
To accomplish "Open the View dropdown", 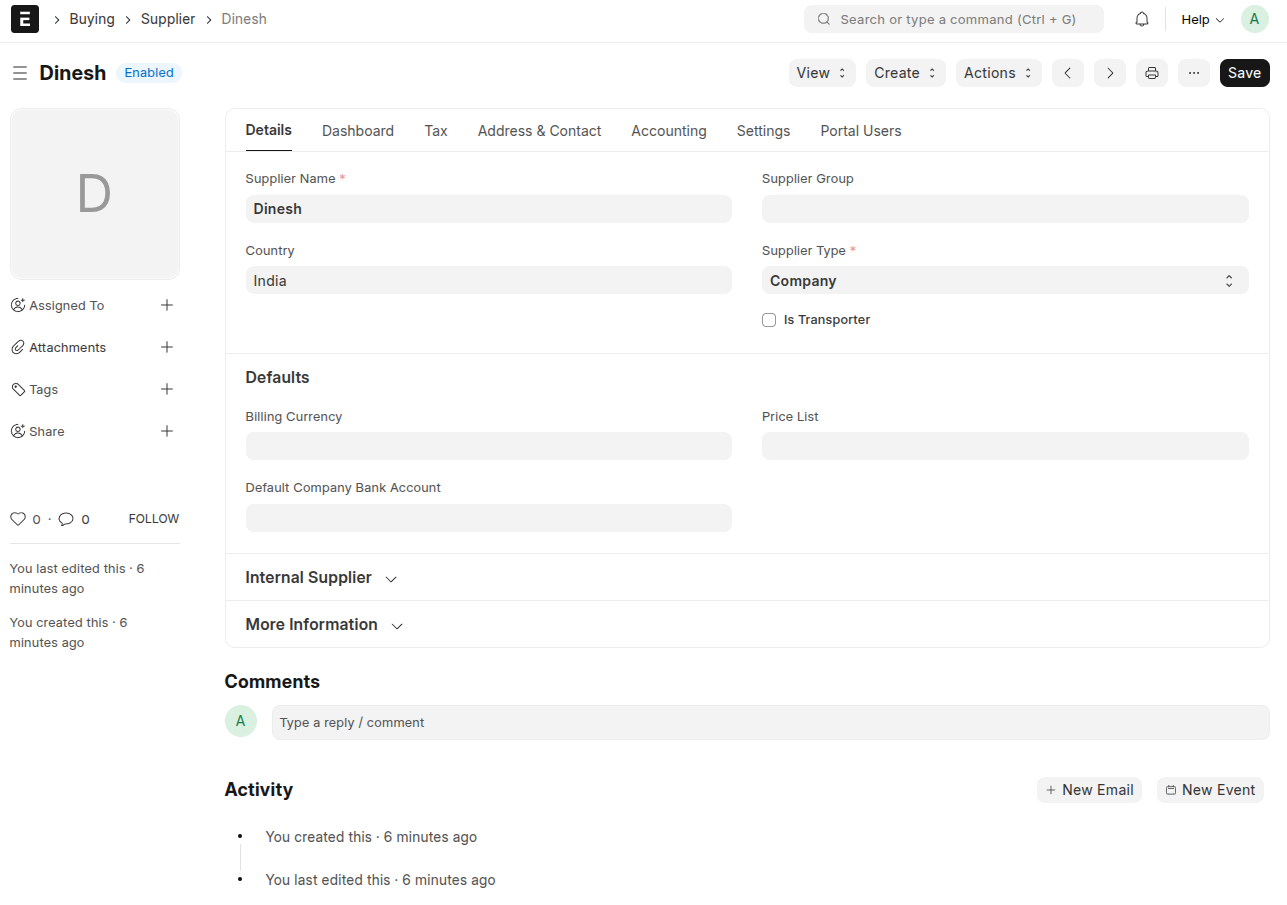I will pos(822,73).
